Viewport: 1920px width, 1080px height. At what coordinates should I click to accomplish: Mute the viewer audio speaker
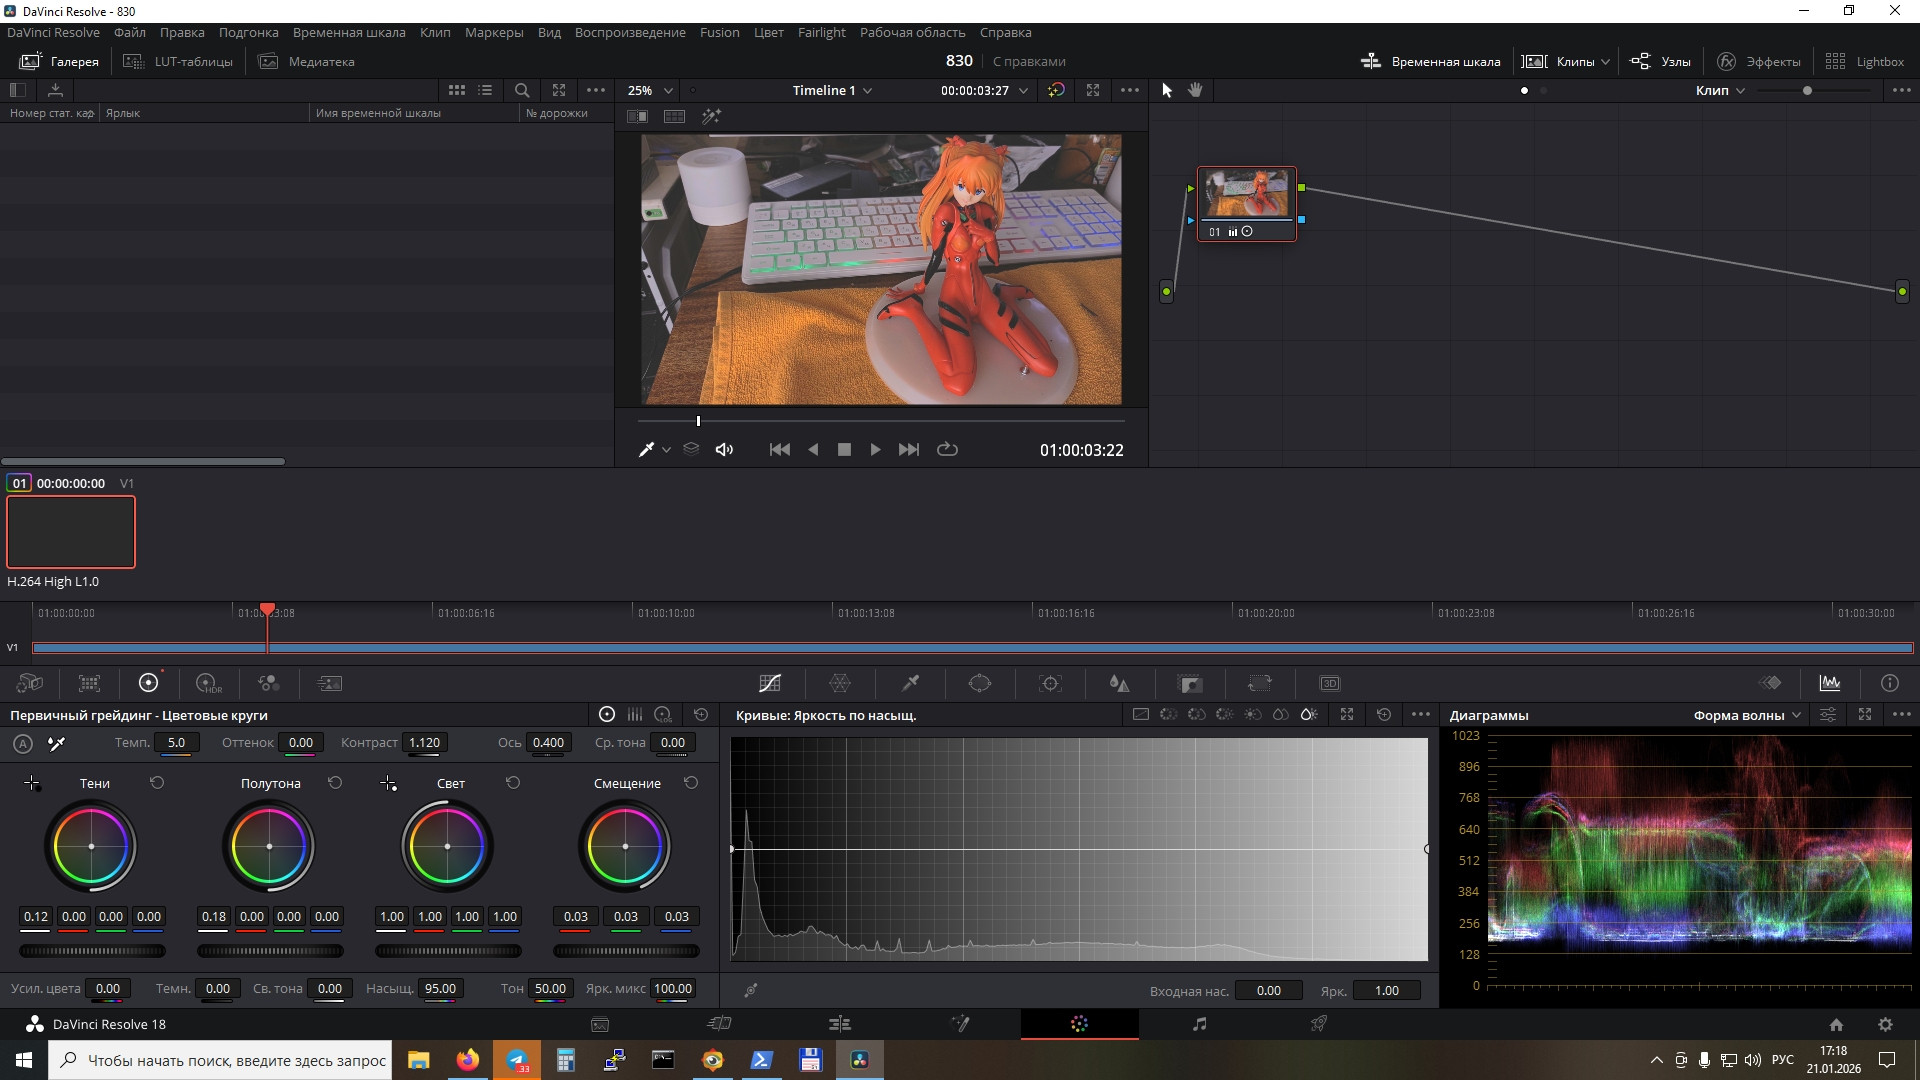[724, 450]
